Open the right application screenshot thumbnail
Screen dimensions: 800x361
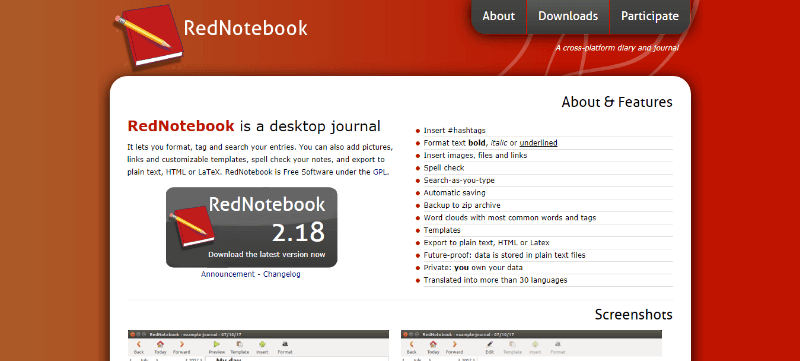tap(531, 346)
